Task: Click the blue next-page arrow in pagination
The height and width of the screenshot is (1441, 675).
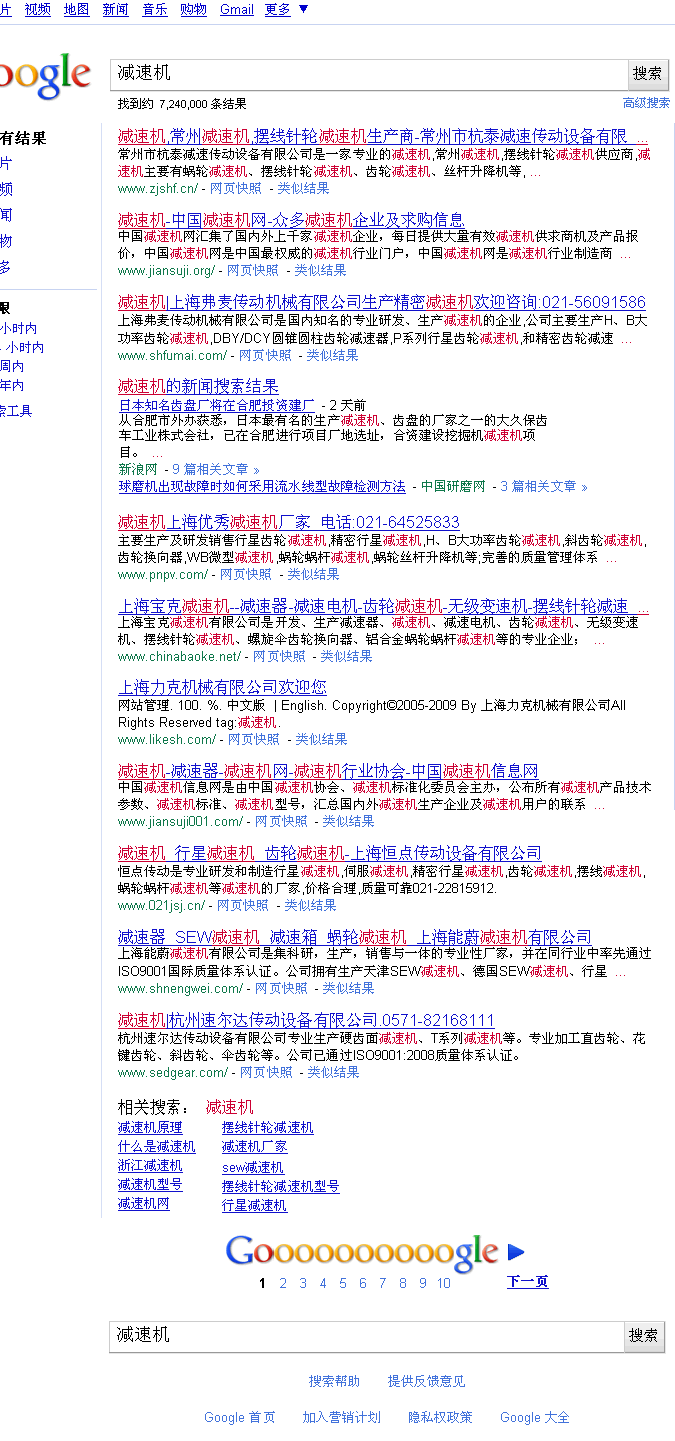Action: 516,1251
